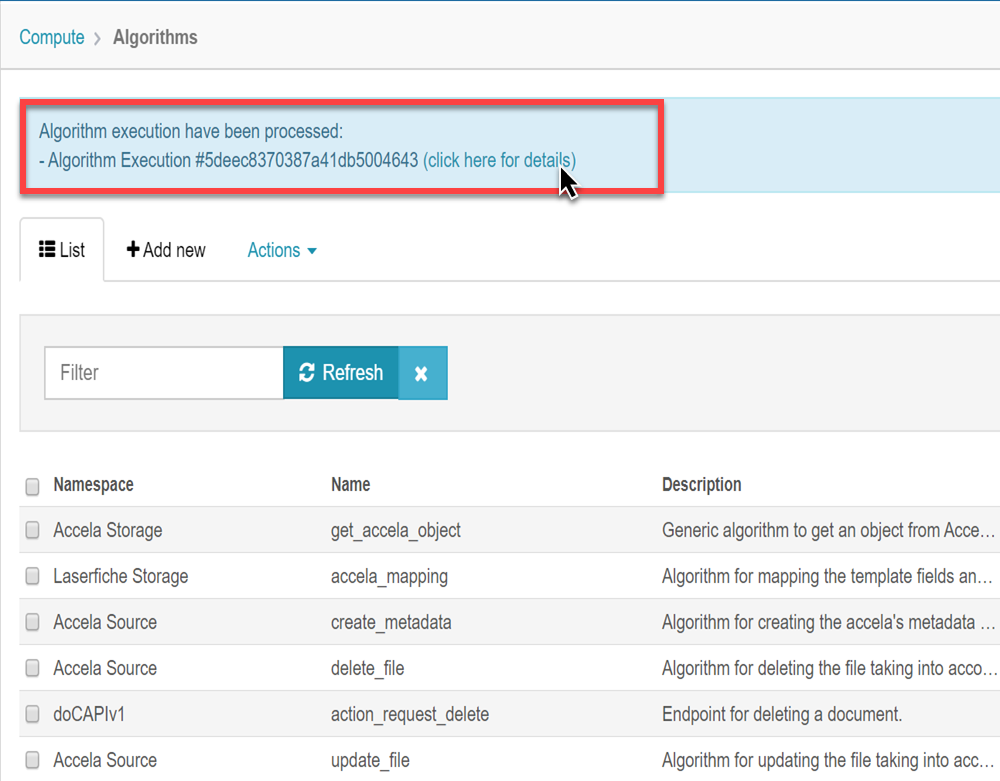This screenshot has height=781, width=1000.
Task: Click Accela Source in update_file row
Action: (105, 760)
